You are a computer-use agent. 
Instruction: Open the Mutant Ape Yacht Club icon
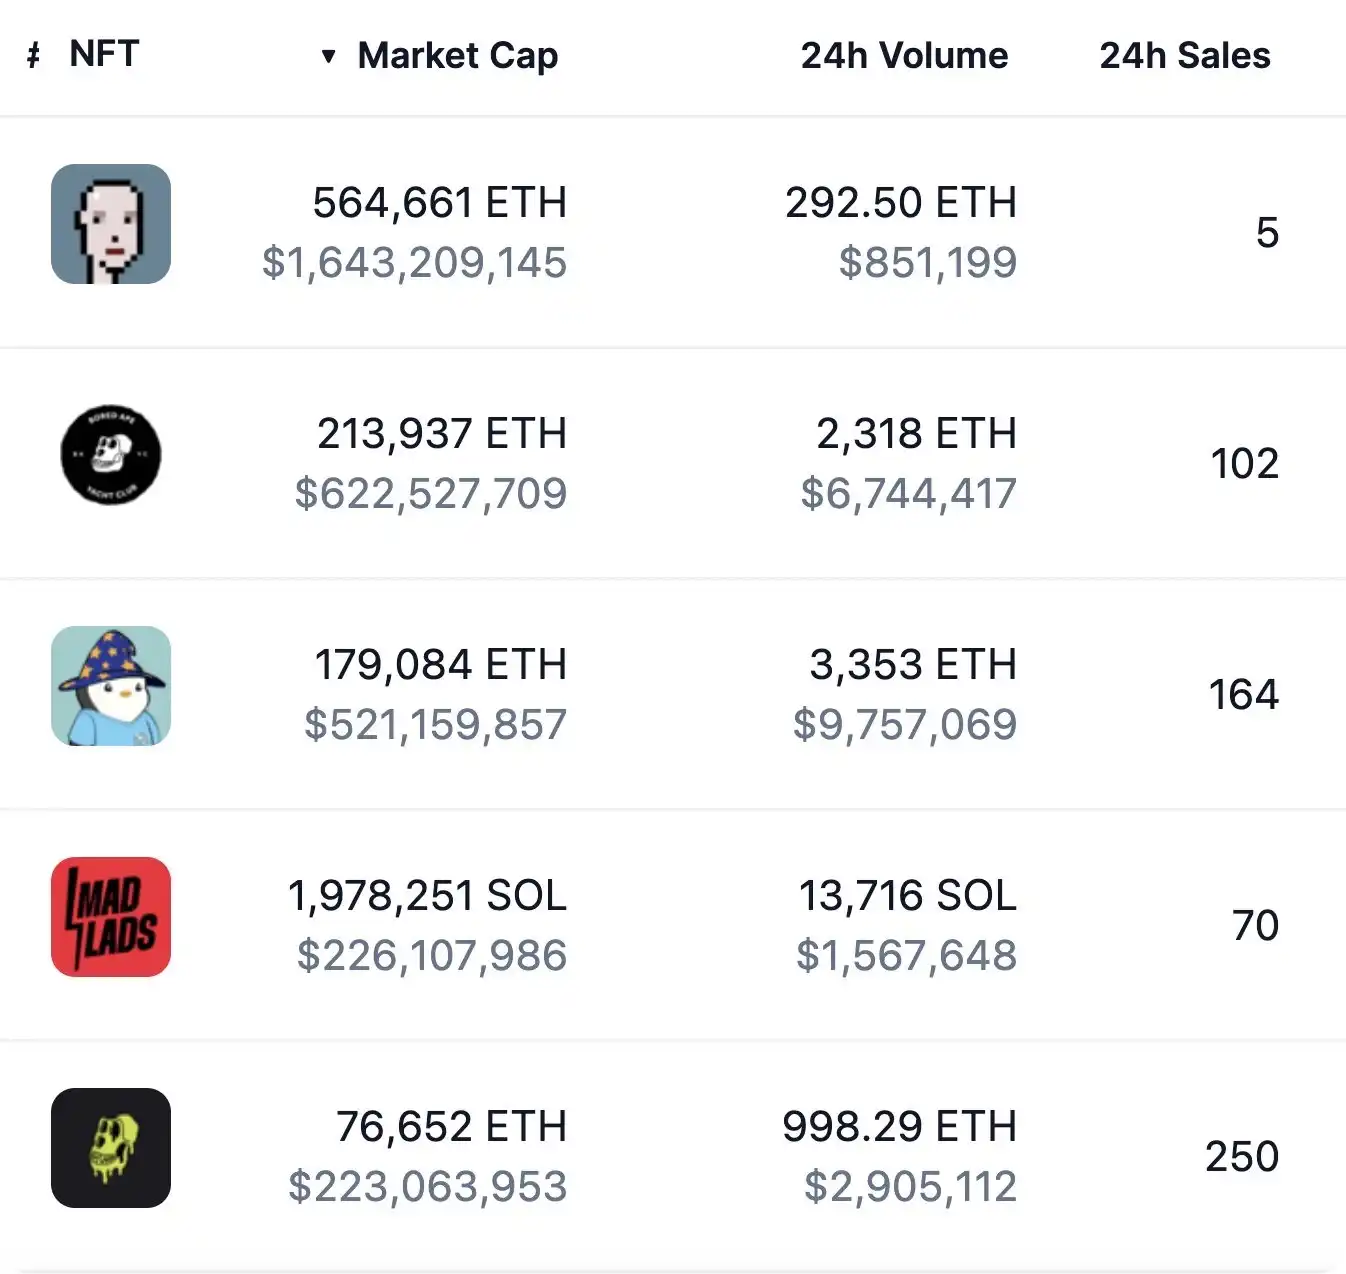111,1148
